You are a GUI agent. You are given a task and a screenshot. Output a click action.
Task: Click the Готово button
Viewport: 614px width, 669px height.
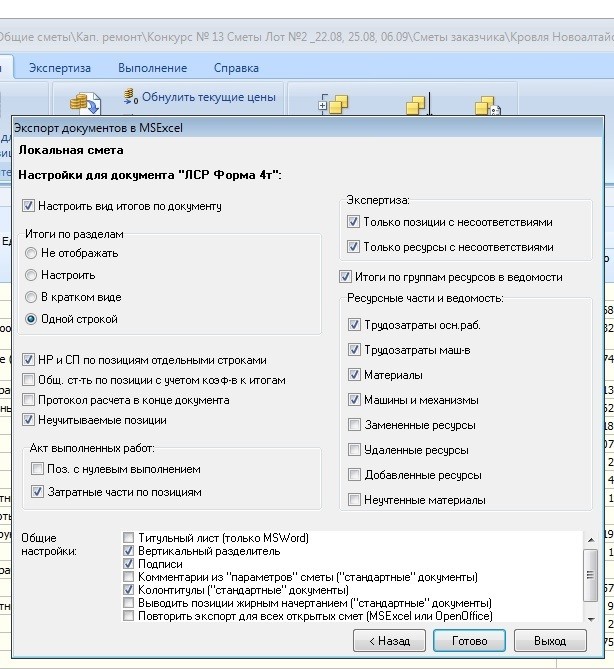pyautogui.click(x=469, y=641)
